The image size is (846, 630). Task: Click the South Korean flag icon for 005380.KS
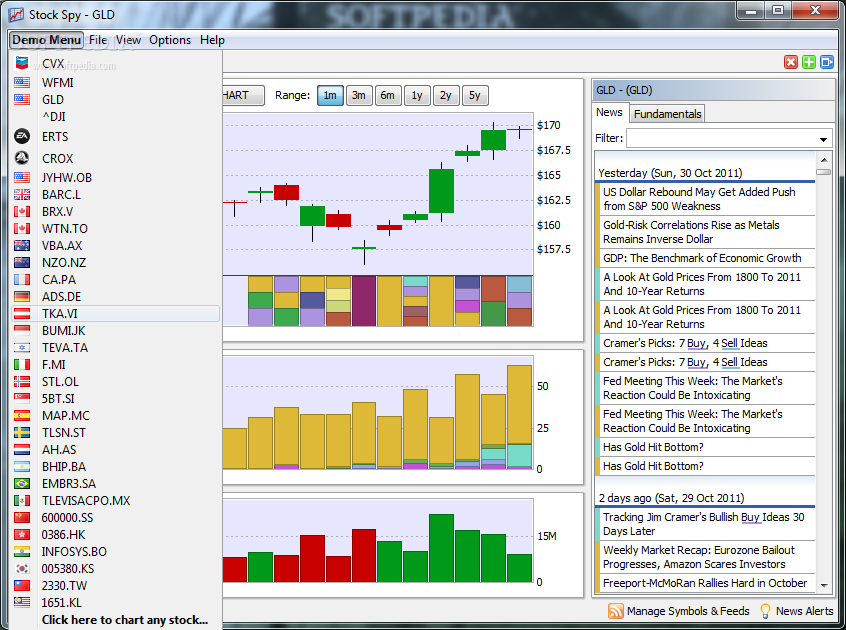(x=22, y=569)
